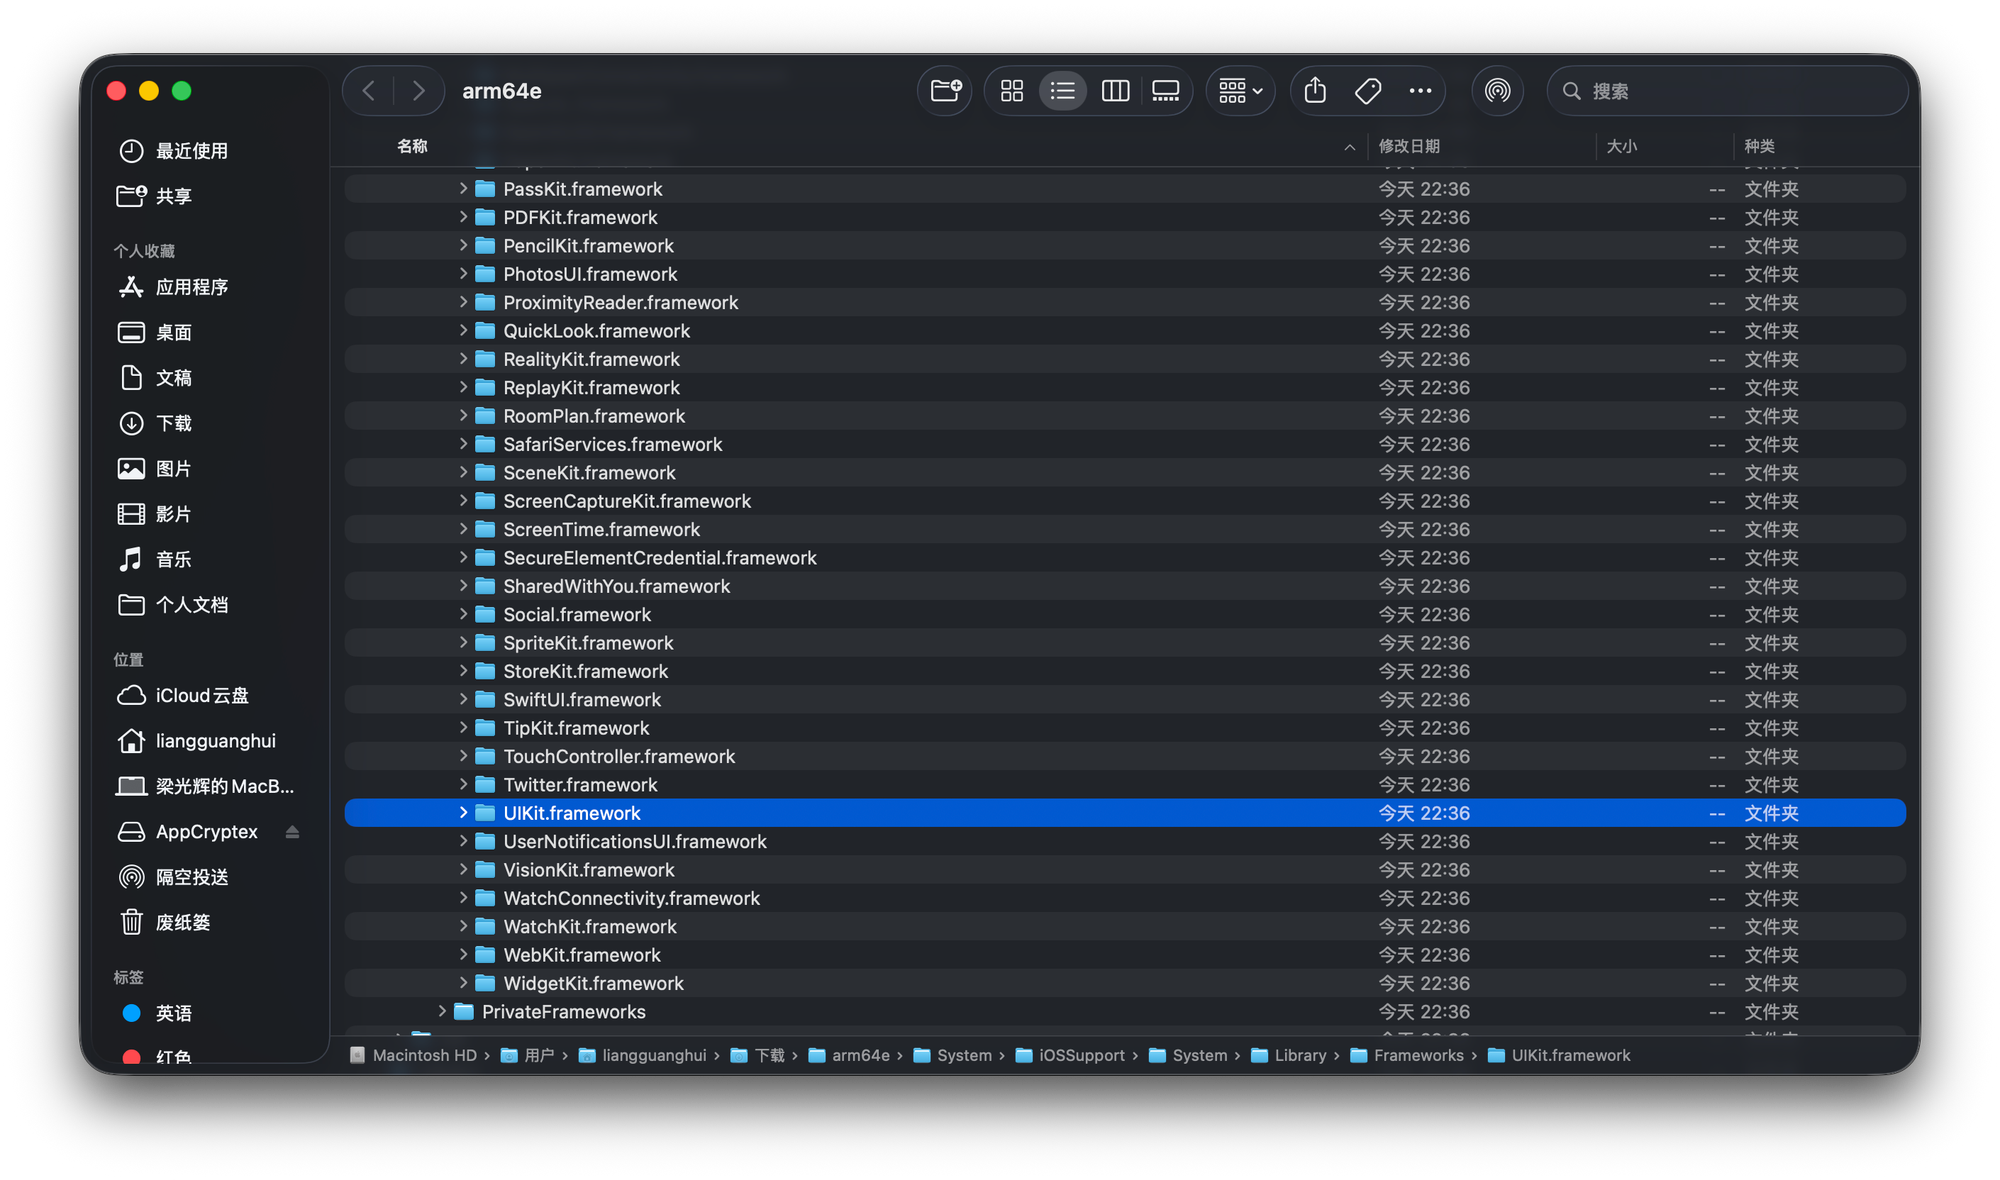Expand the UIKit.framework folder
Viewport: 2000px width, 1180px height.
tap(463, 812)
